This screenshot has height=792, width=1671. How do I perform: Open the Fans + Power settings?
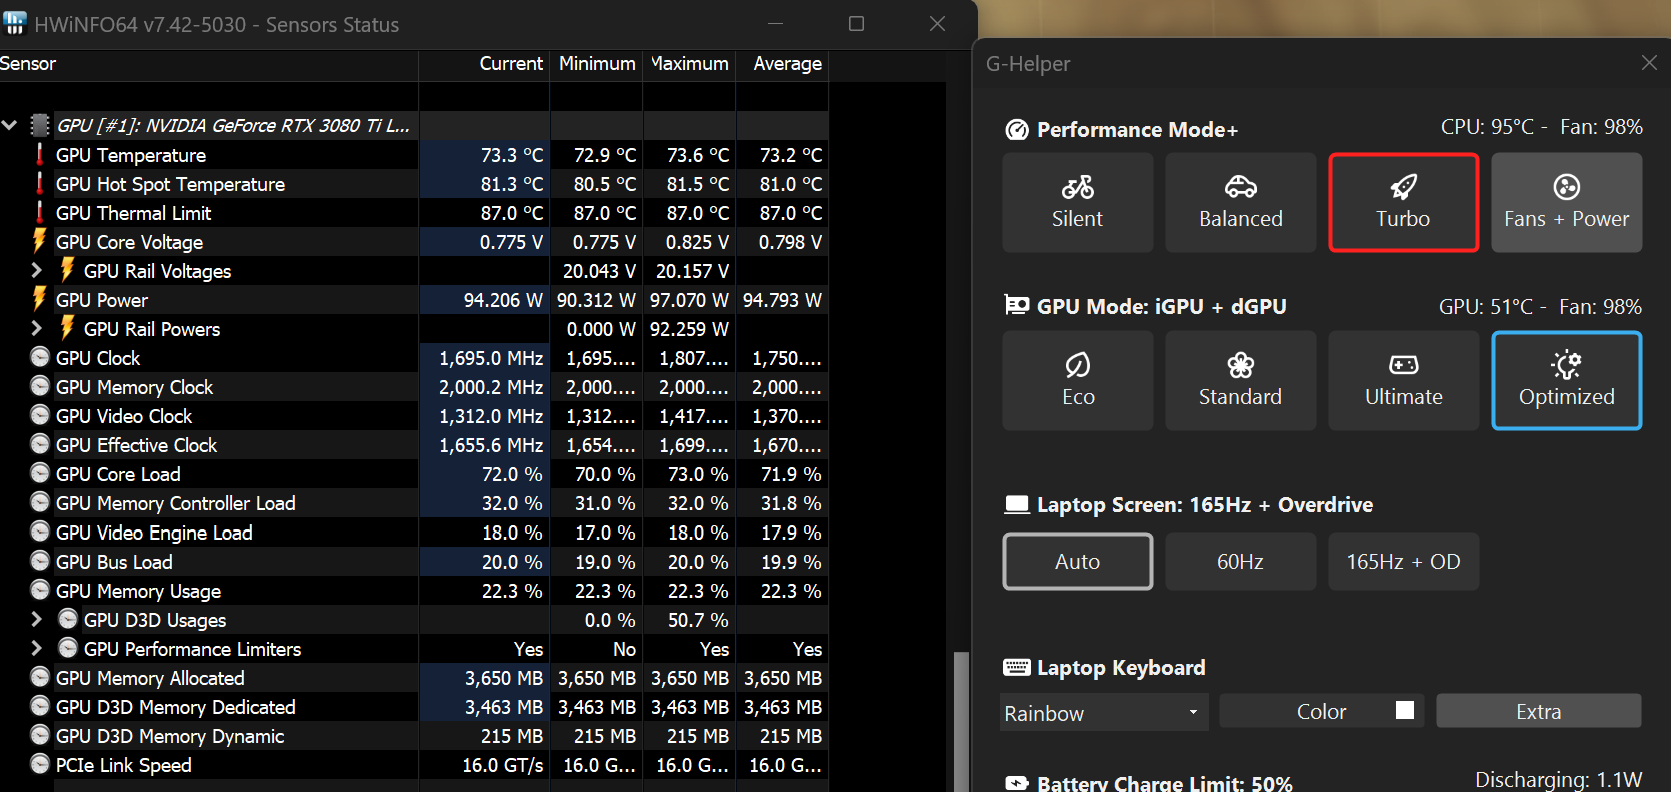1566,202
